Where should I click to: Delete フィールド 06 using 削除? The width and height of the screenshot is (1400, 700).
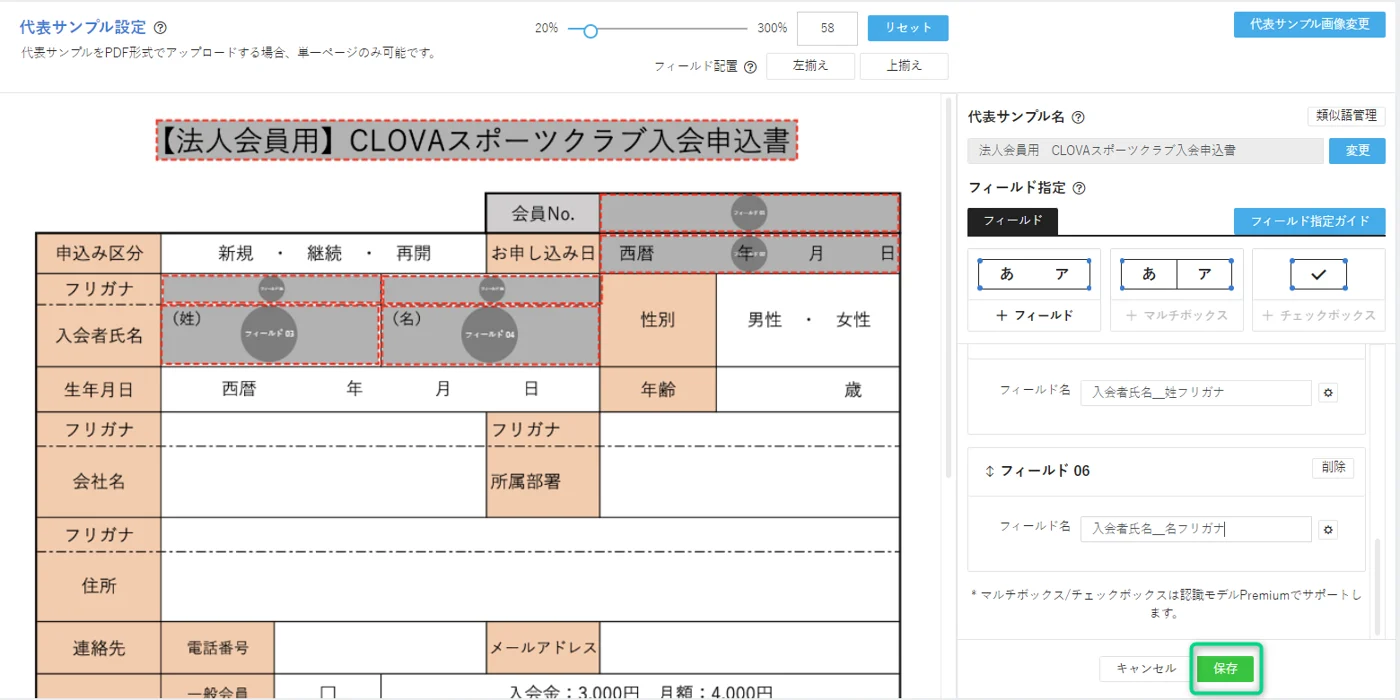[1332, 467]
